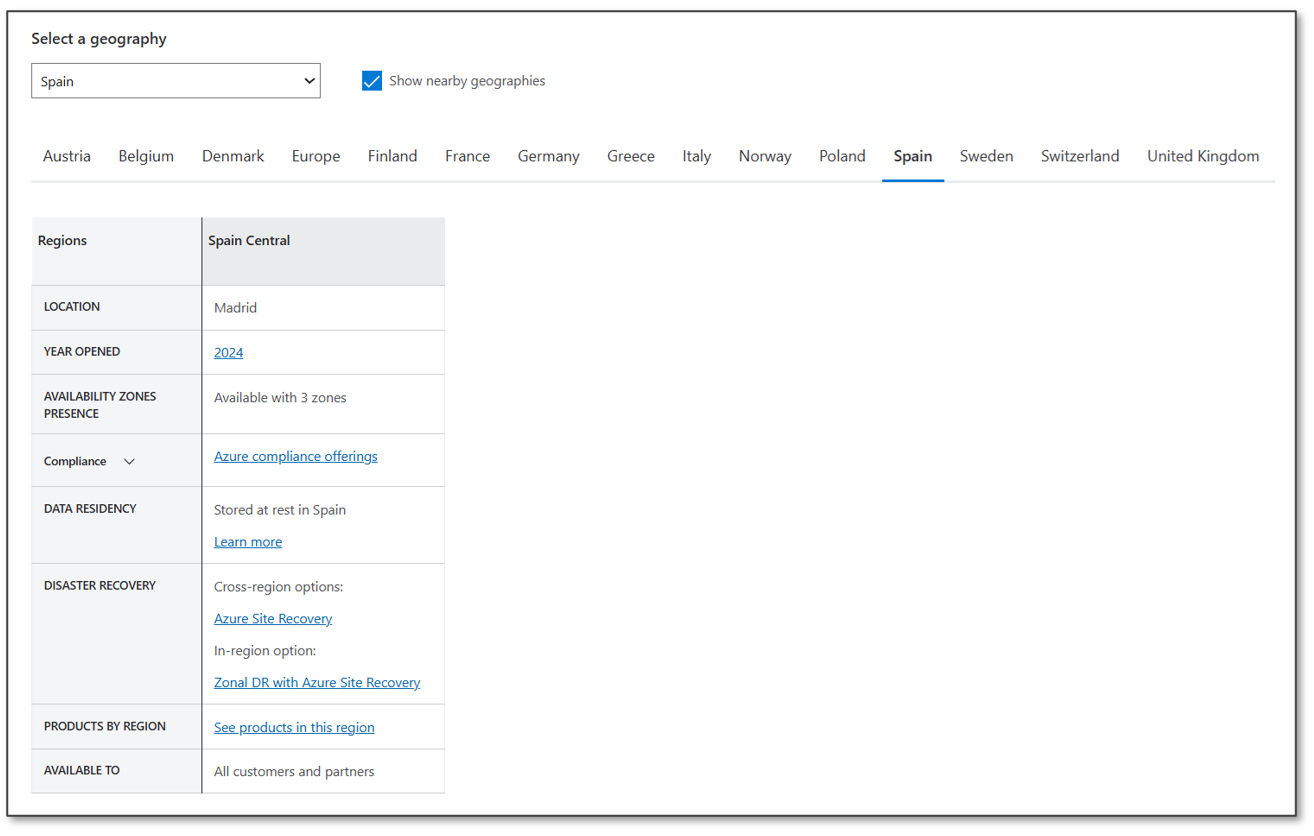Click Stored at rest in Spain text
1314x836 pixels.
point(280,510)
